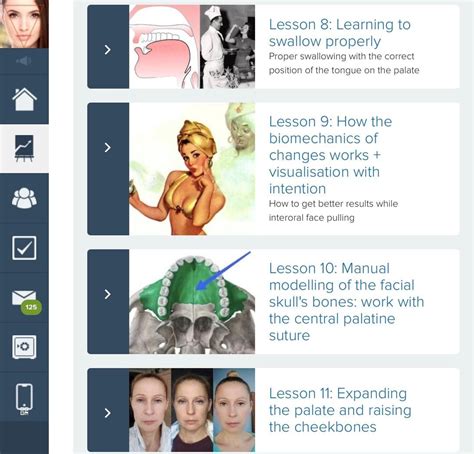Open Lesson 11 Expanding the palate title
This screenshot has width=474, height=454.
tap(340, 410)
